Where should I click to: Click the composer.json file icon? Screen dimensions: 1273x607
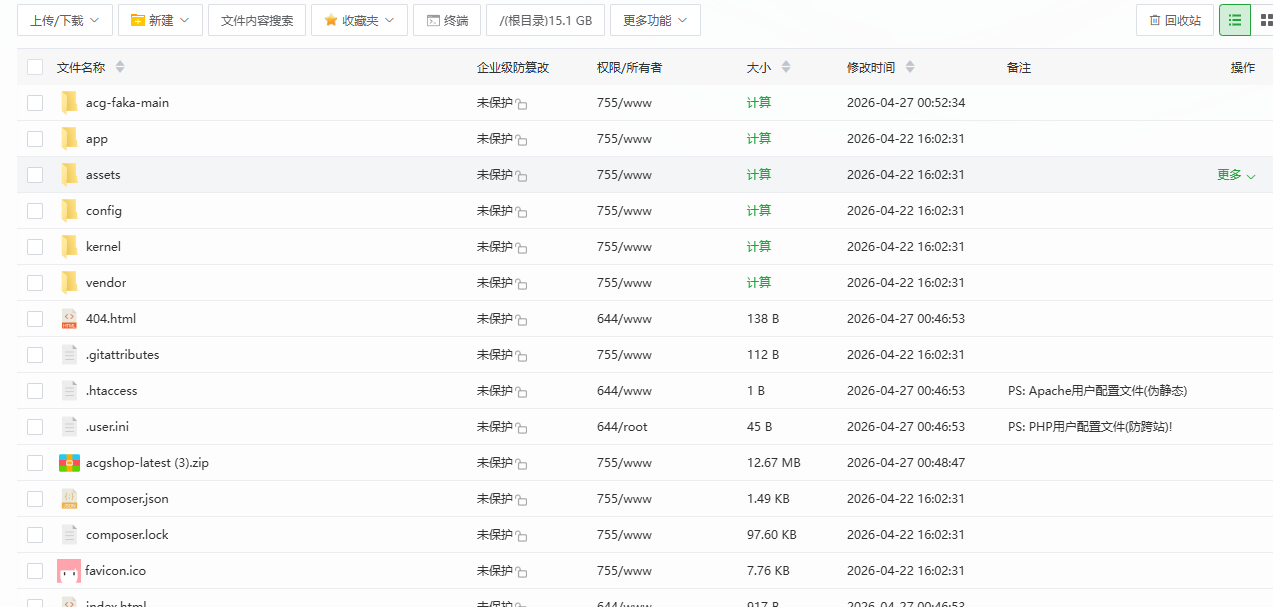69,499
